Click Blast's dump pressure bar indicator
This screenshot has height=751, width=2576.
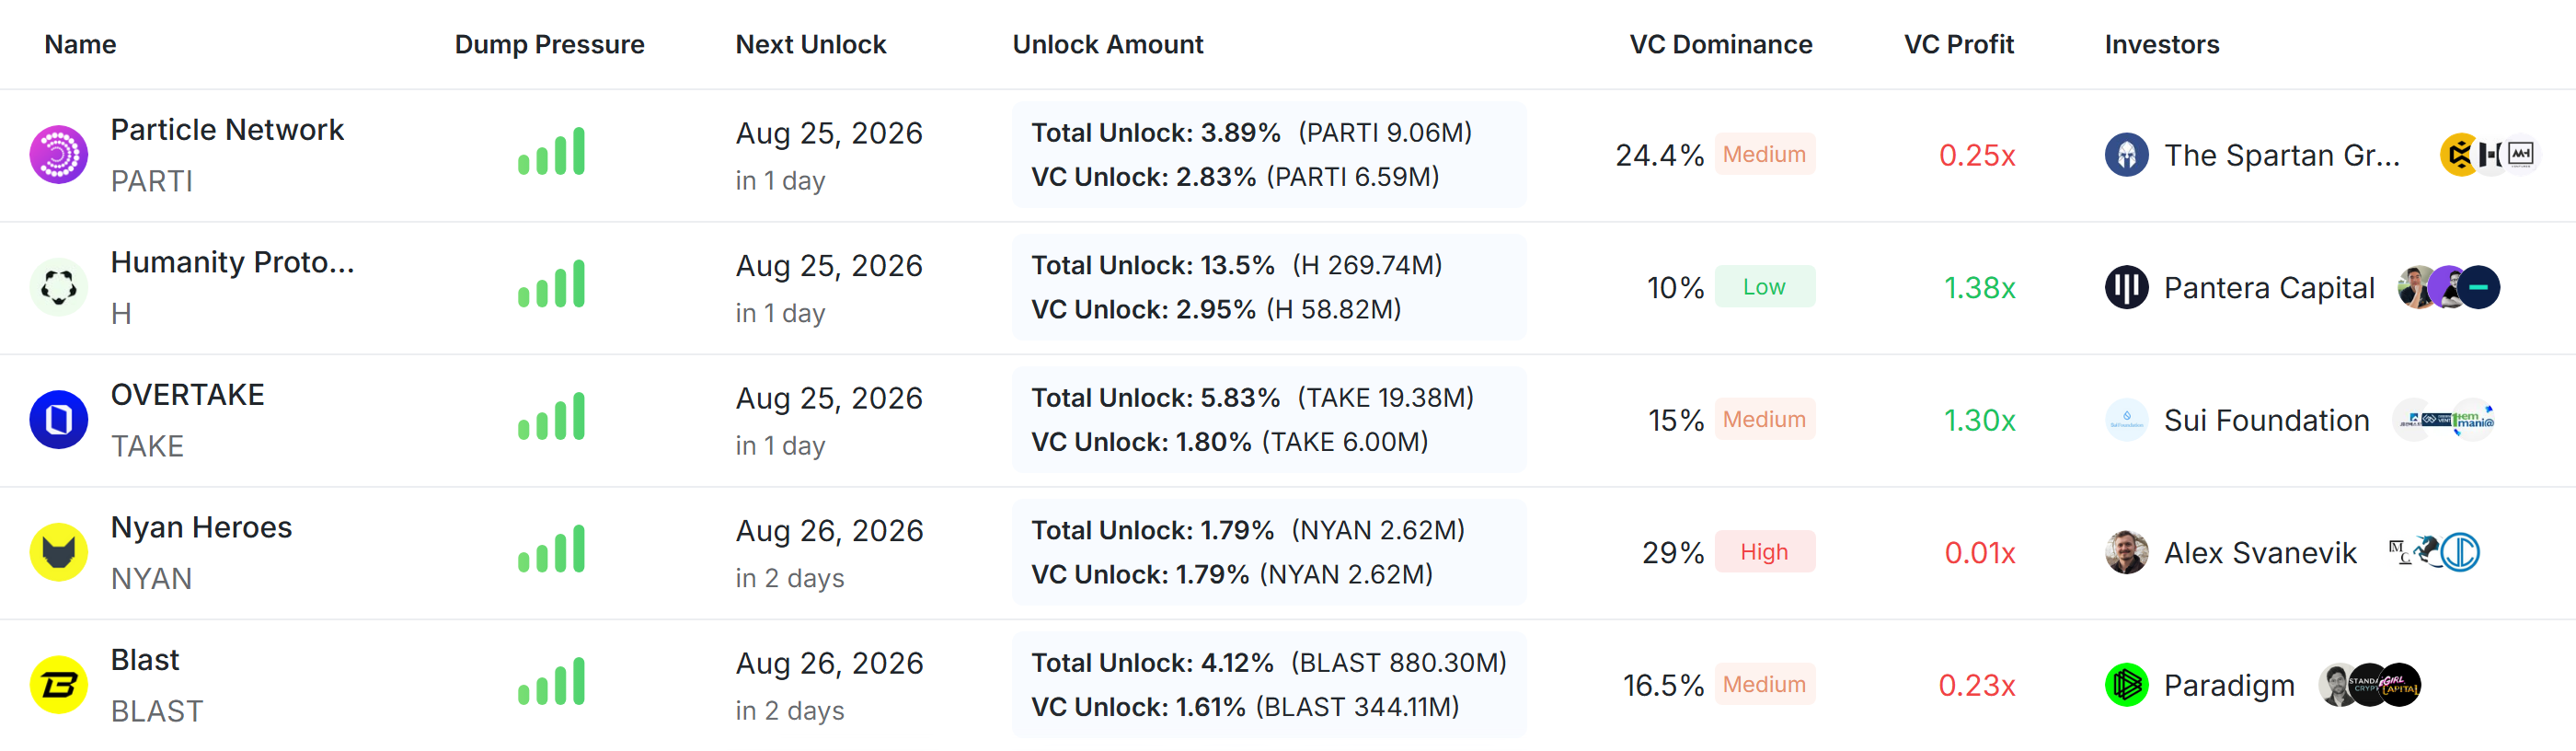click(551, 682)
